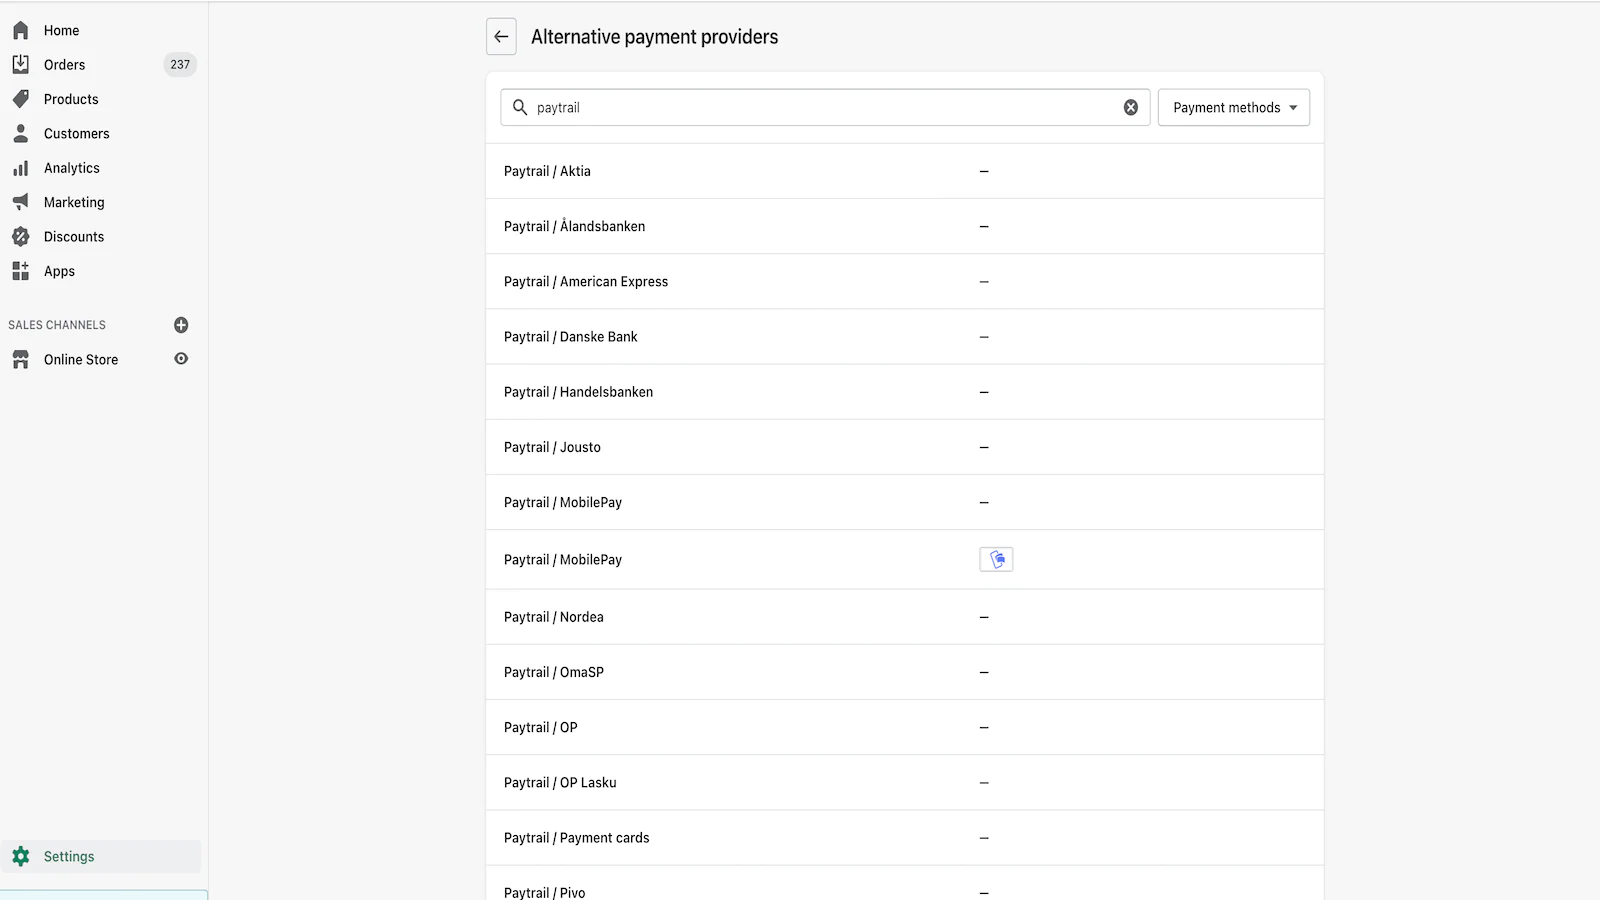The width and height of the screenshot is (1600, 900).
Task: Clear the paytrail search text
Action: click(x=1131, y=107)
